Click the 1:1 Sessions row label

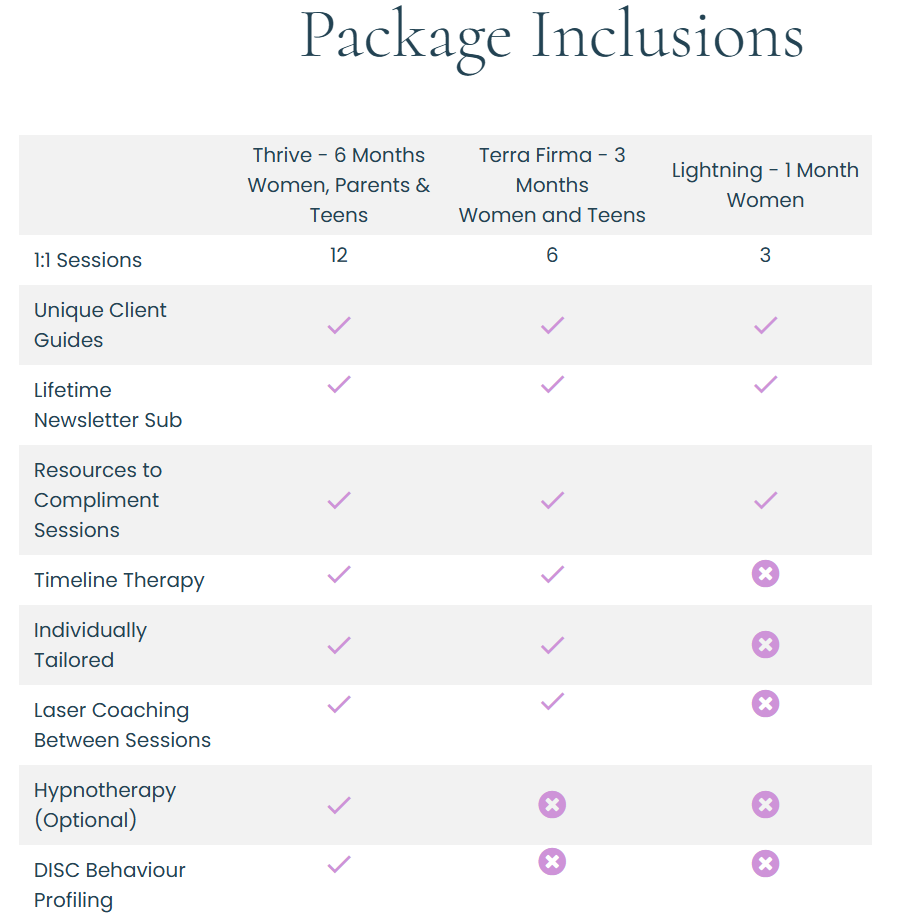(88, 260)
